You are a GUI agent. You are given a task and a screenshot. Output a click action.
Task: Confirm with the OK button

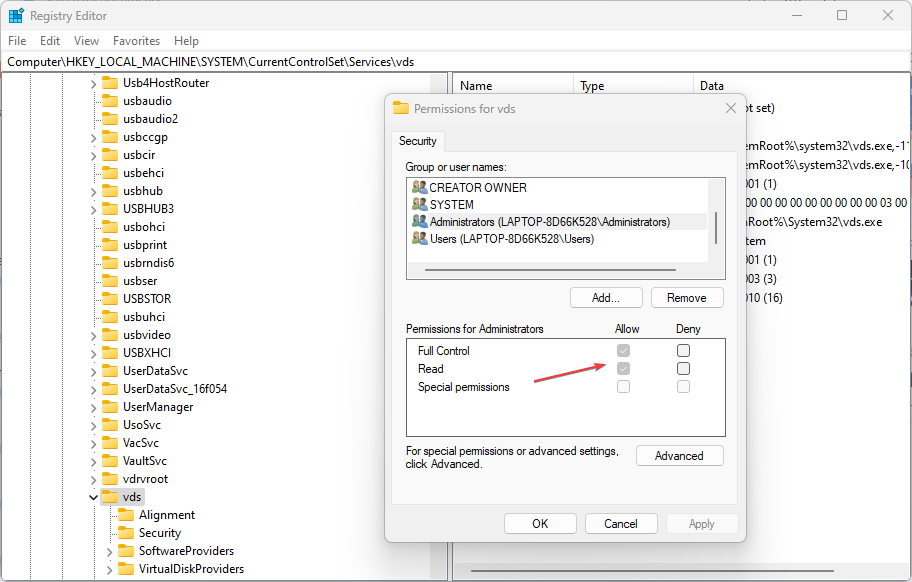click(540, 524)
